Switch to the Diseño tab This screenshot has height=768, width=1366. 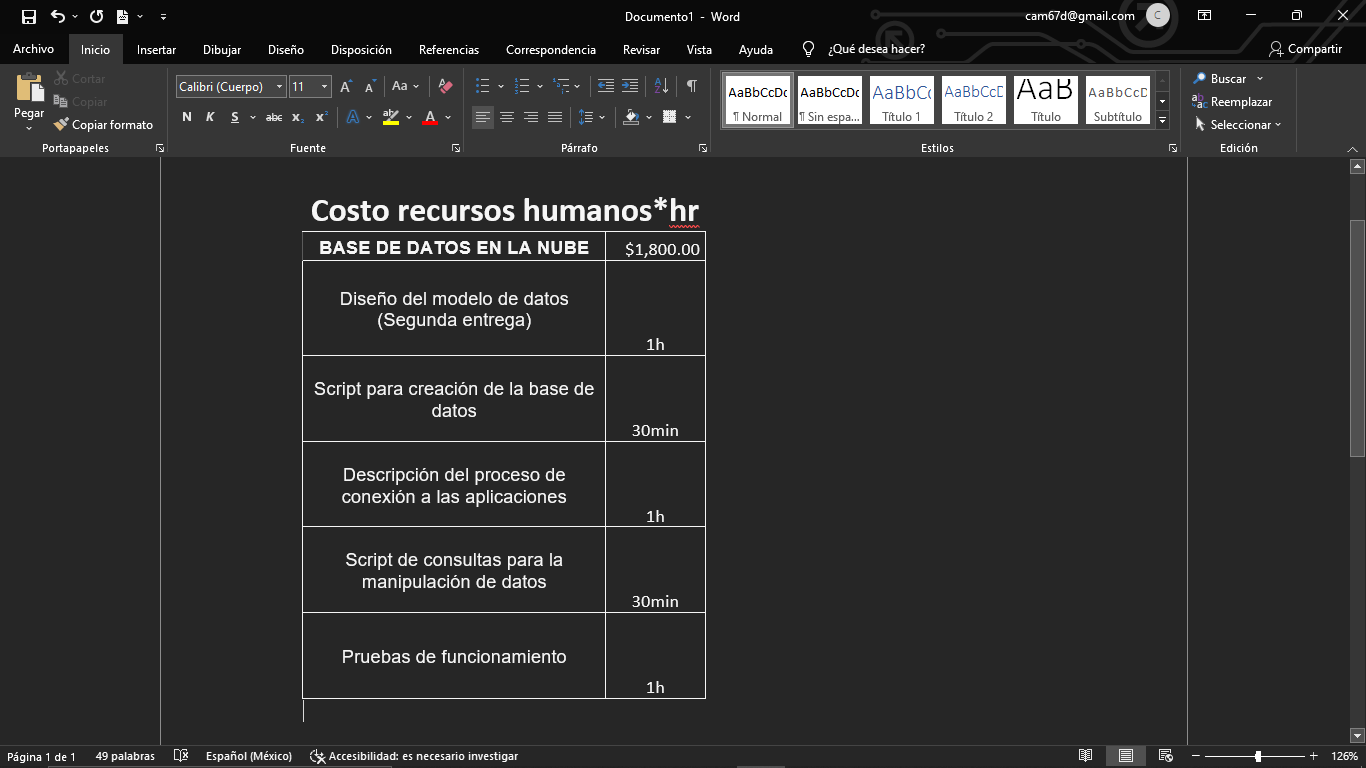286,49
